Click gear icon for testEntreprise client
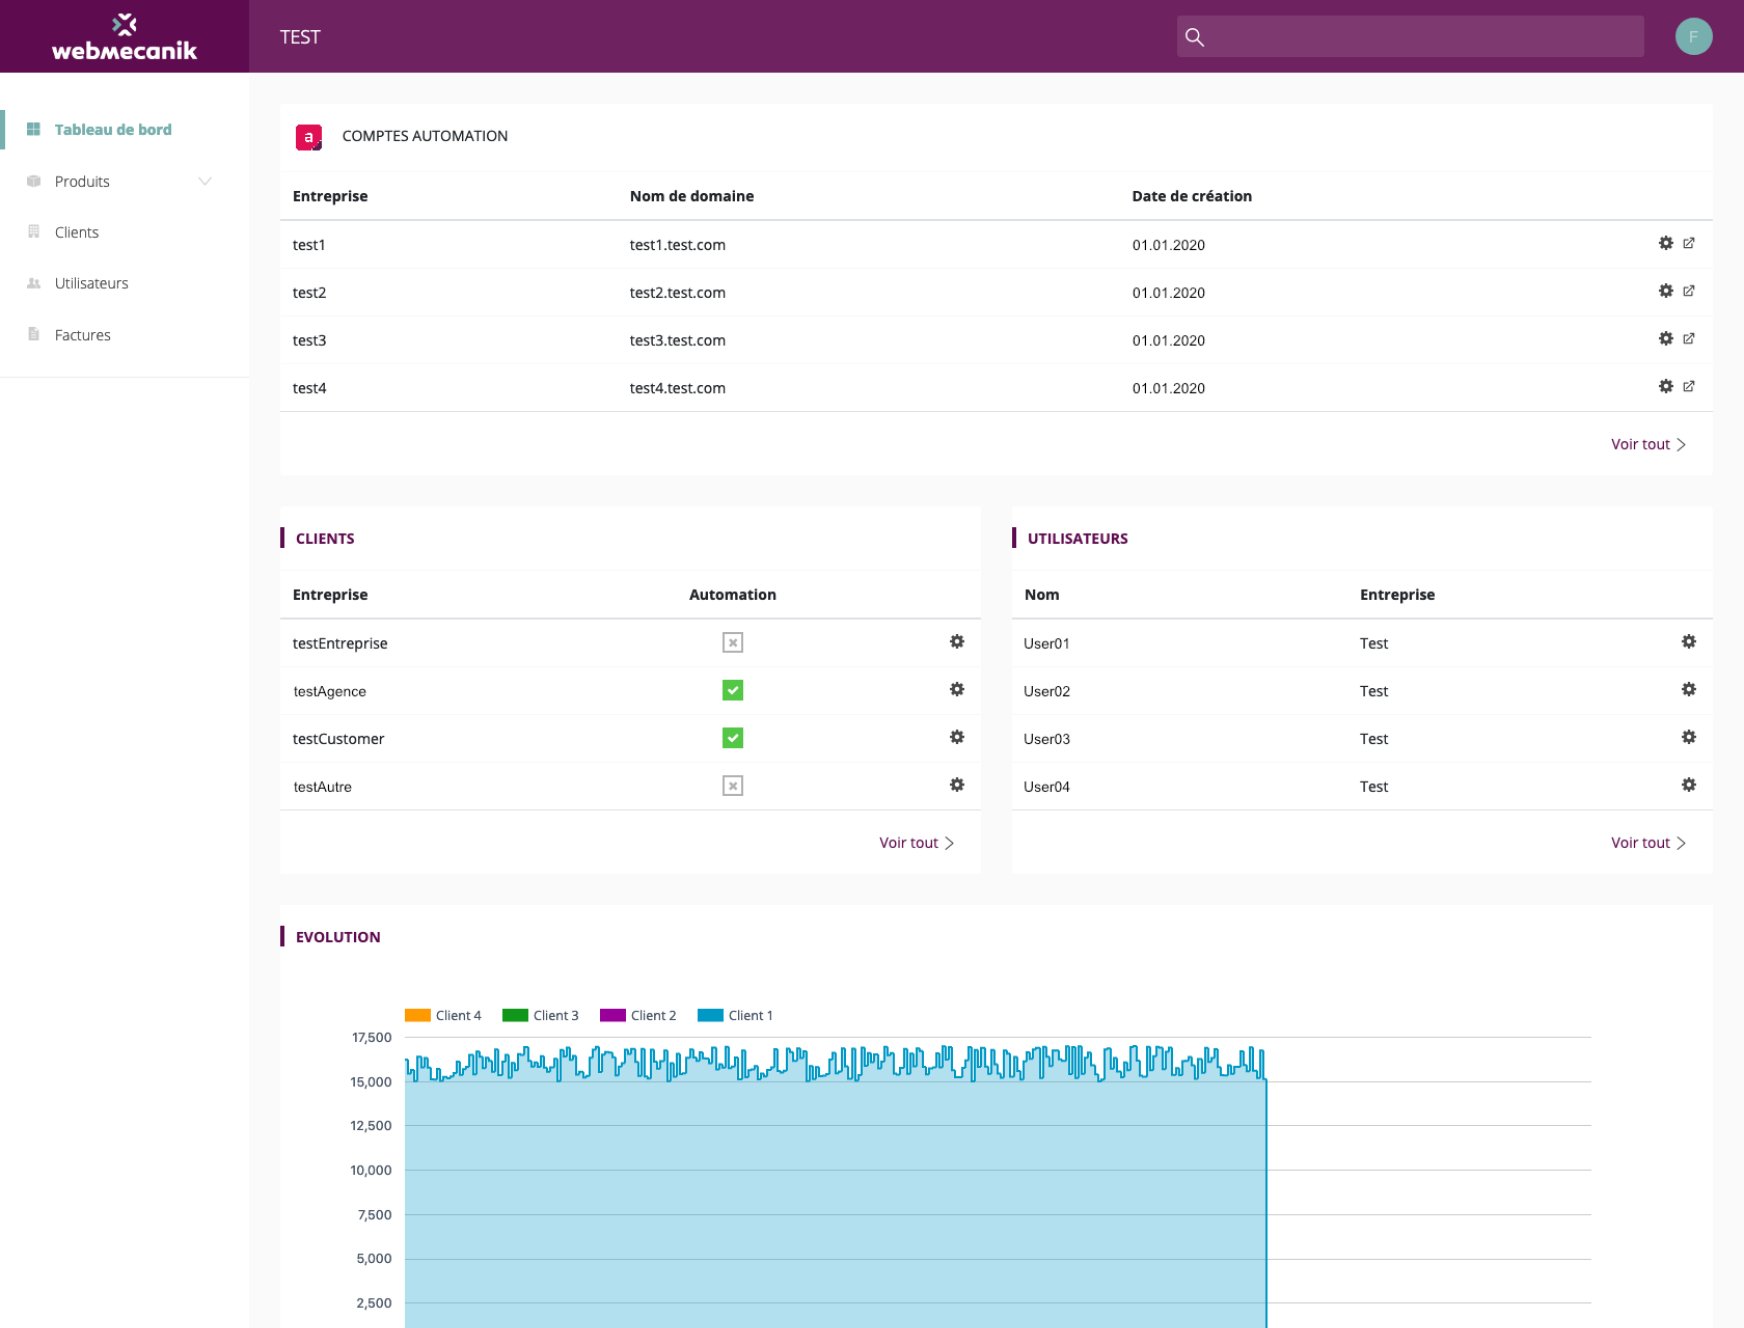The height and width of the screenshot is (1328, 1744). pos(957,642)
